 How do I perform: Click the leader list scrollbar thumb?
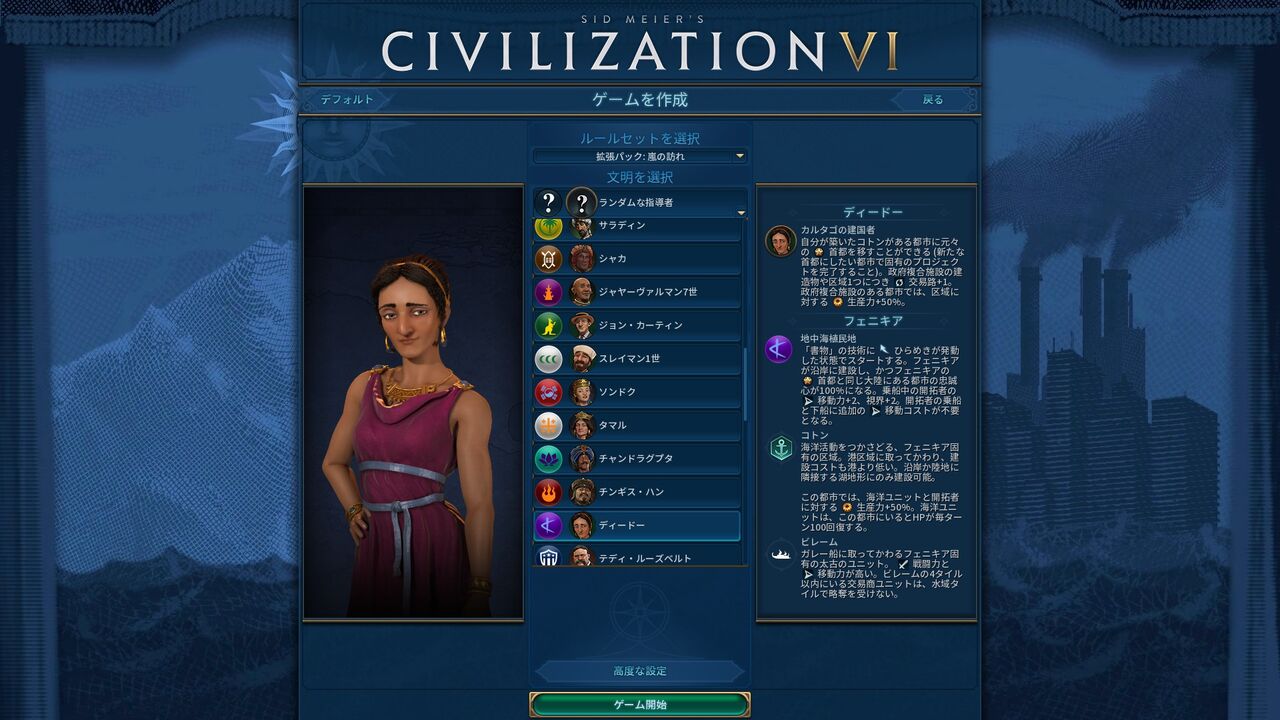[x=745, y=384]
